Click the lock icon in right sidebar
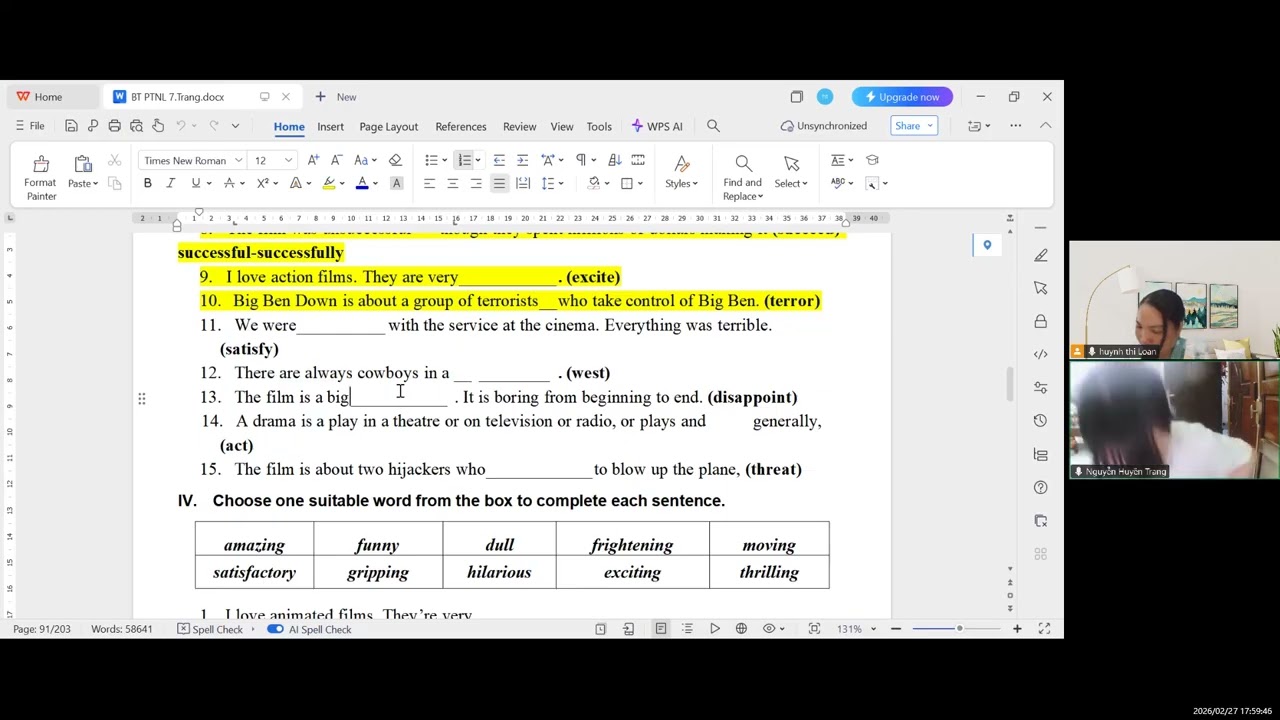The width and height of the screenshot is (1280, 720). [x=1041, y=321]
